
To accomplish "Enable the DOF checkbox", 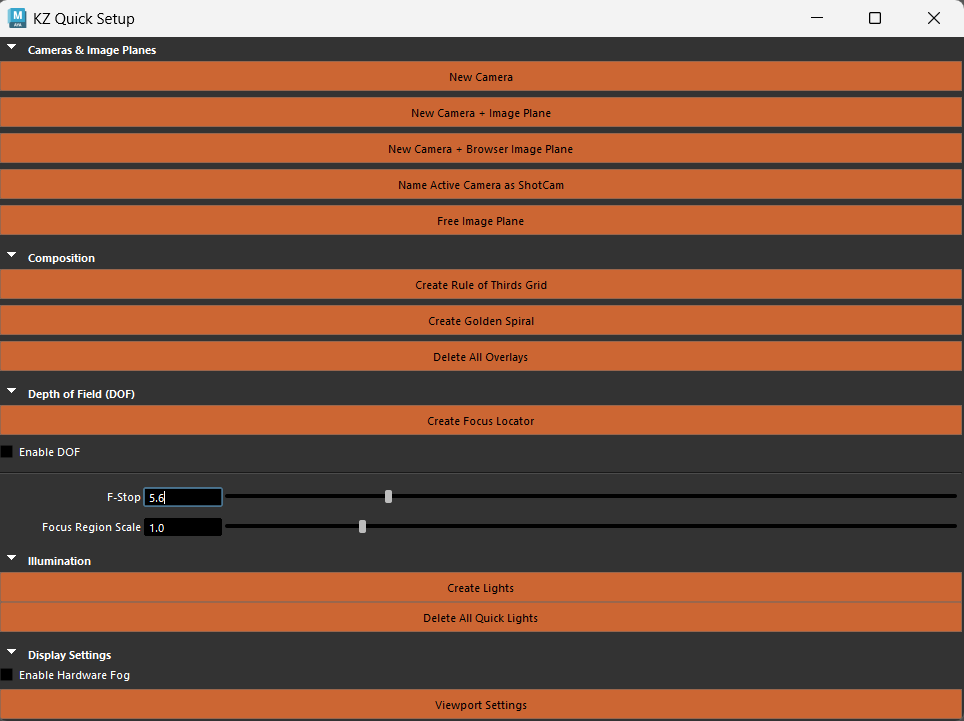I will [6, 451].
